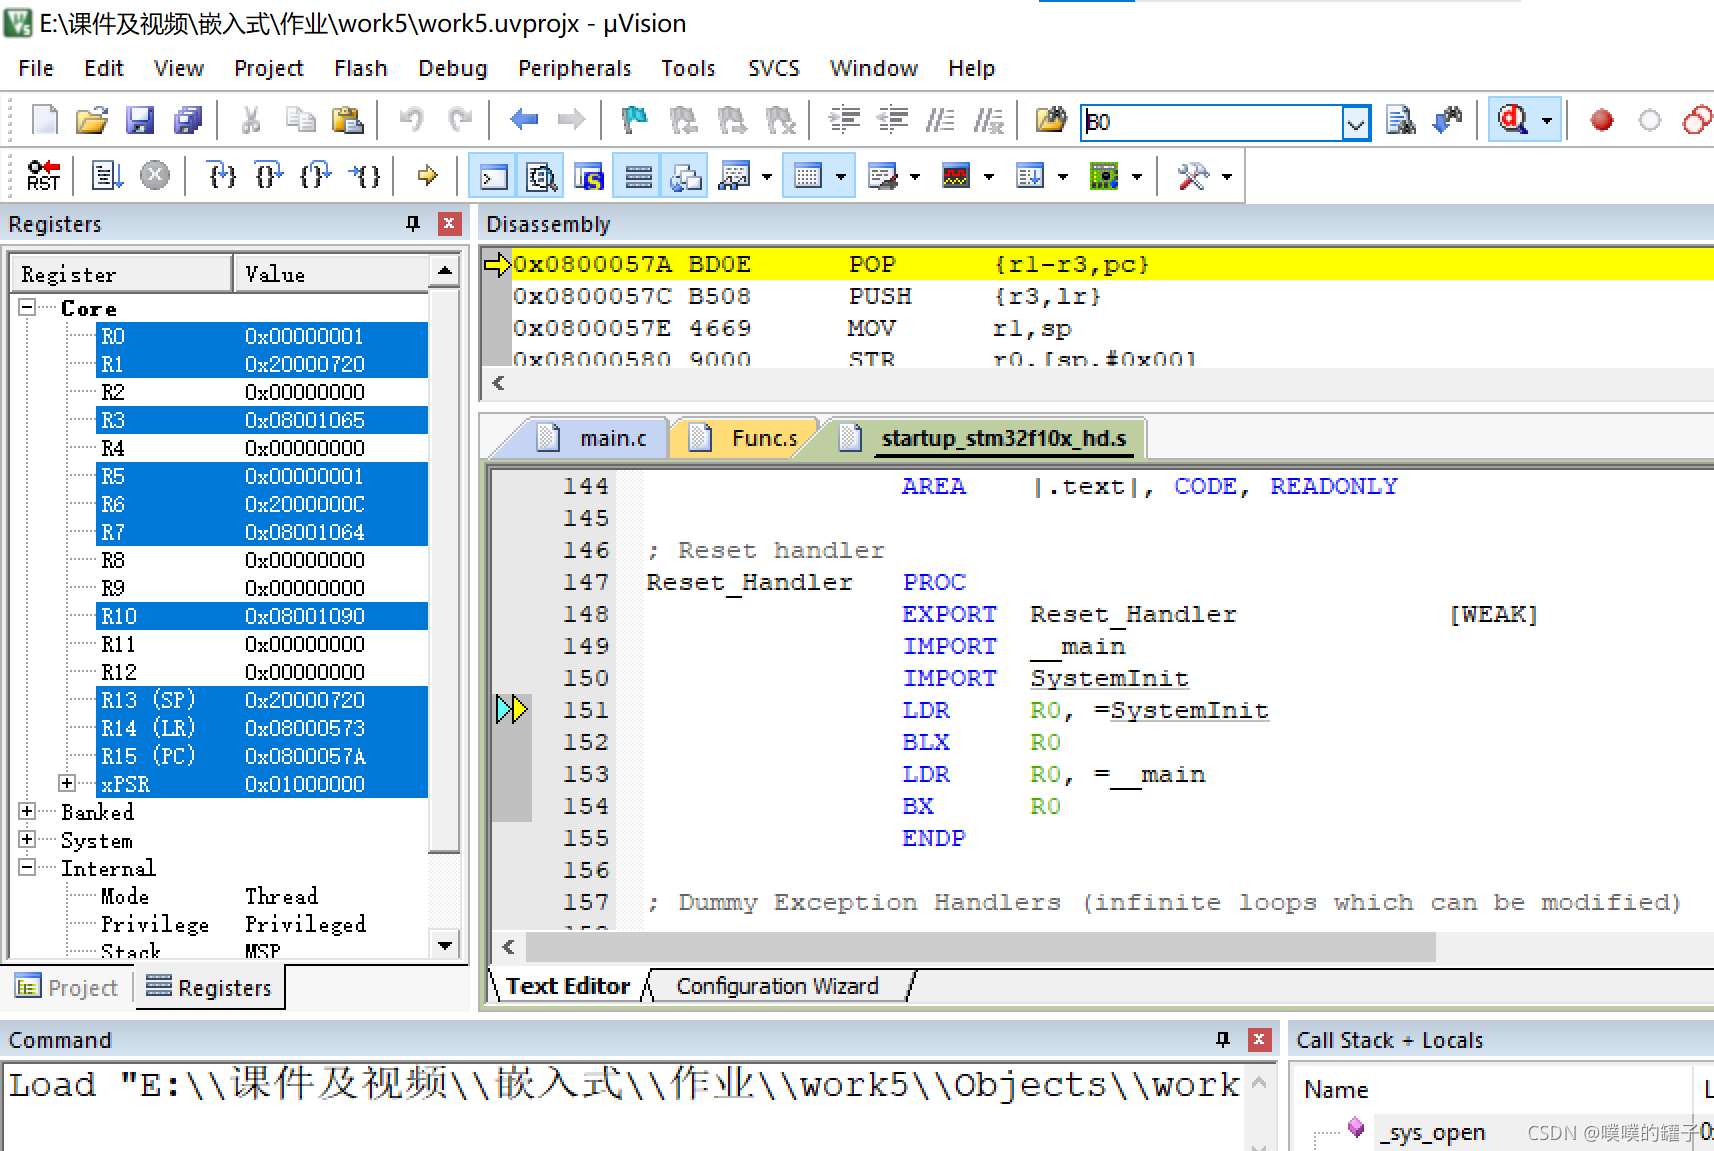Stop execution with the gray X icon
Viewport: 1714px width, 1151px height.
coord(154,176)
